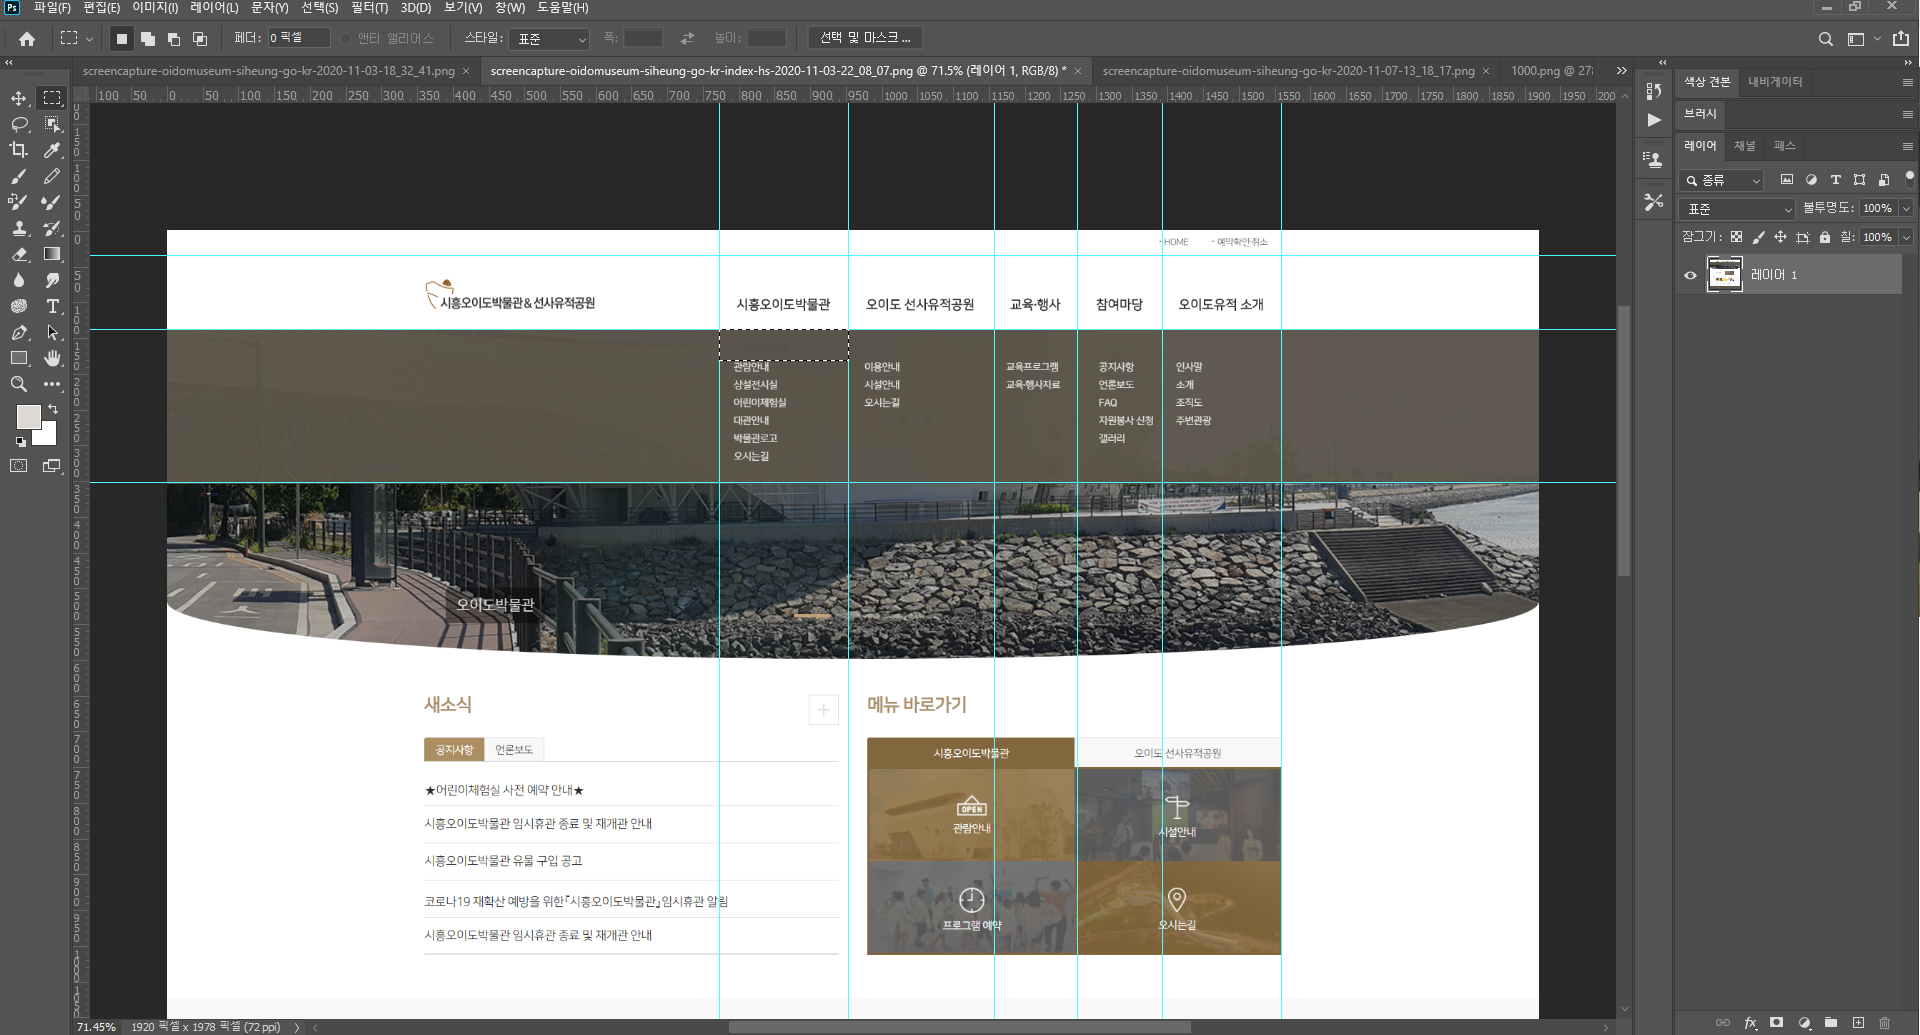Select the Pen tool

19,332
